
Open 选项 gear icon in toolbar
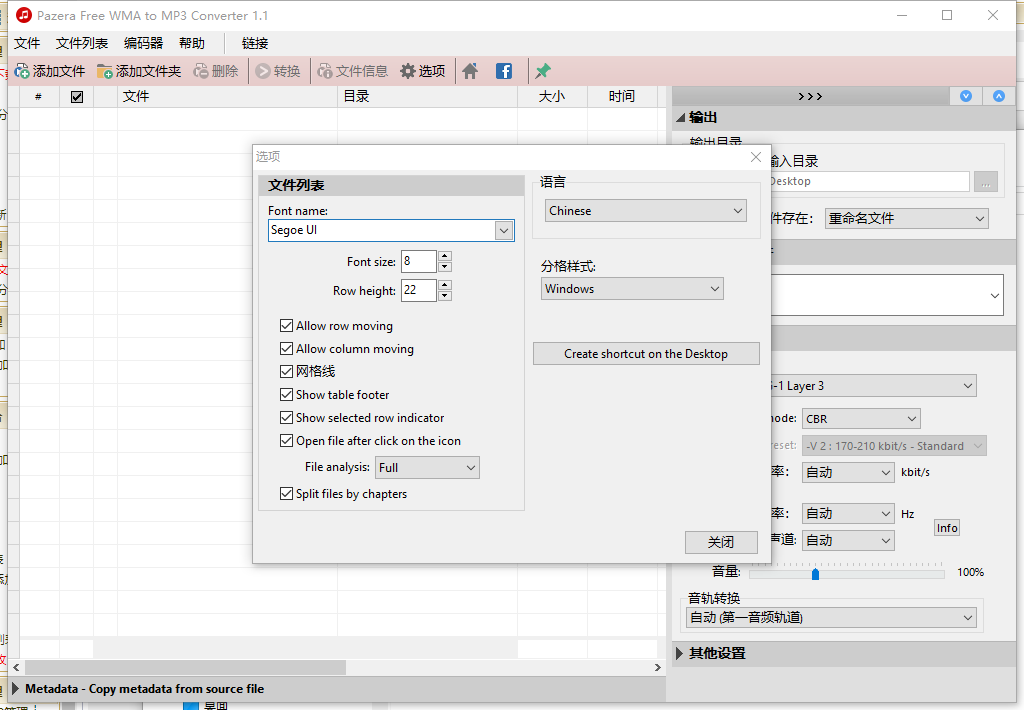point(408,71)
